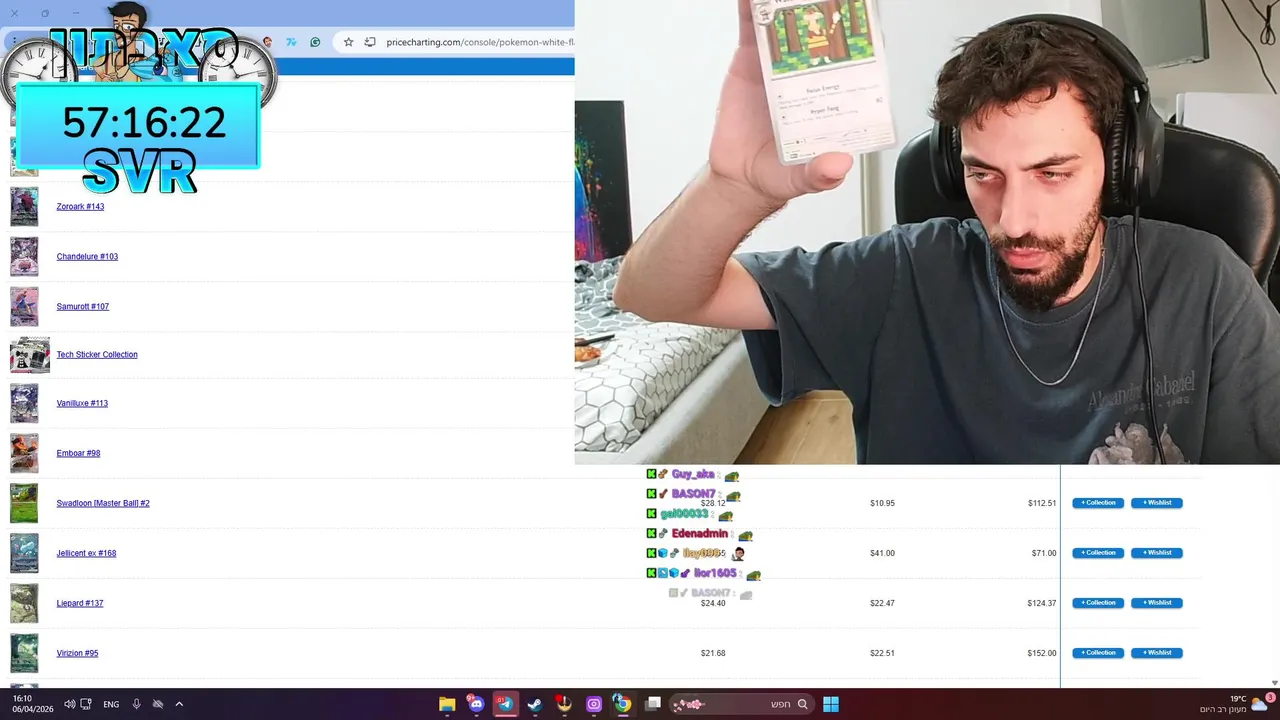Open the Tech Sticker Collection link

pos(97,355)
